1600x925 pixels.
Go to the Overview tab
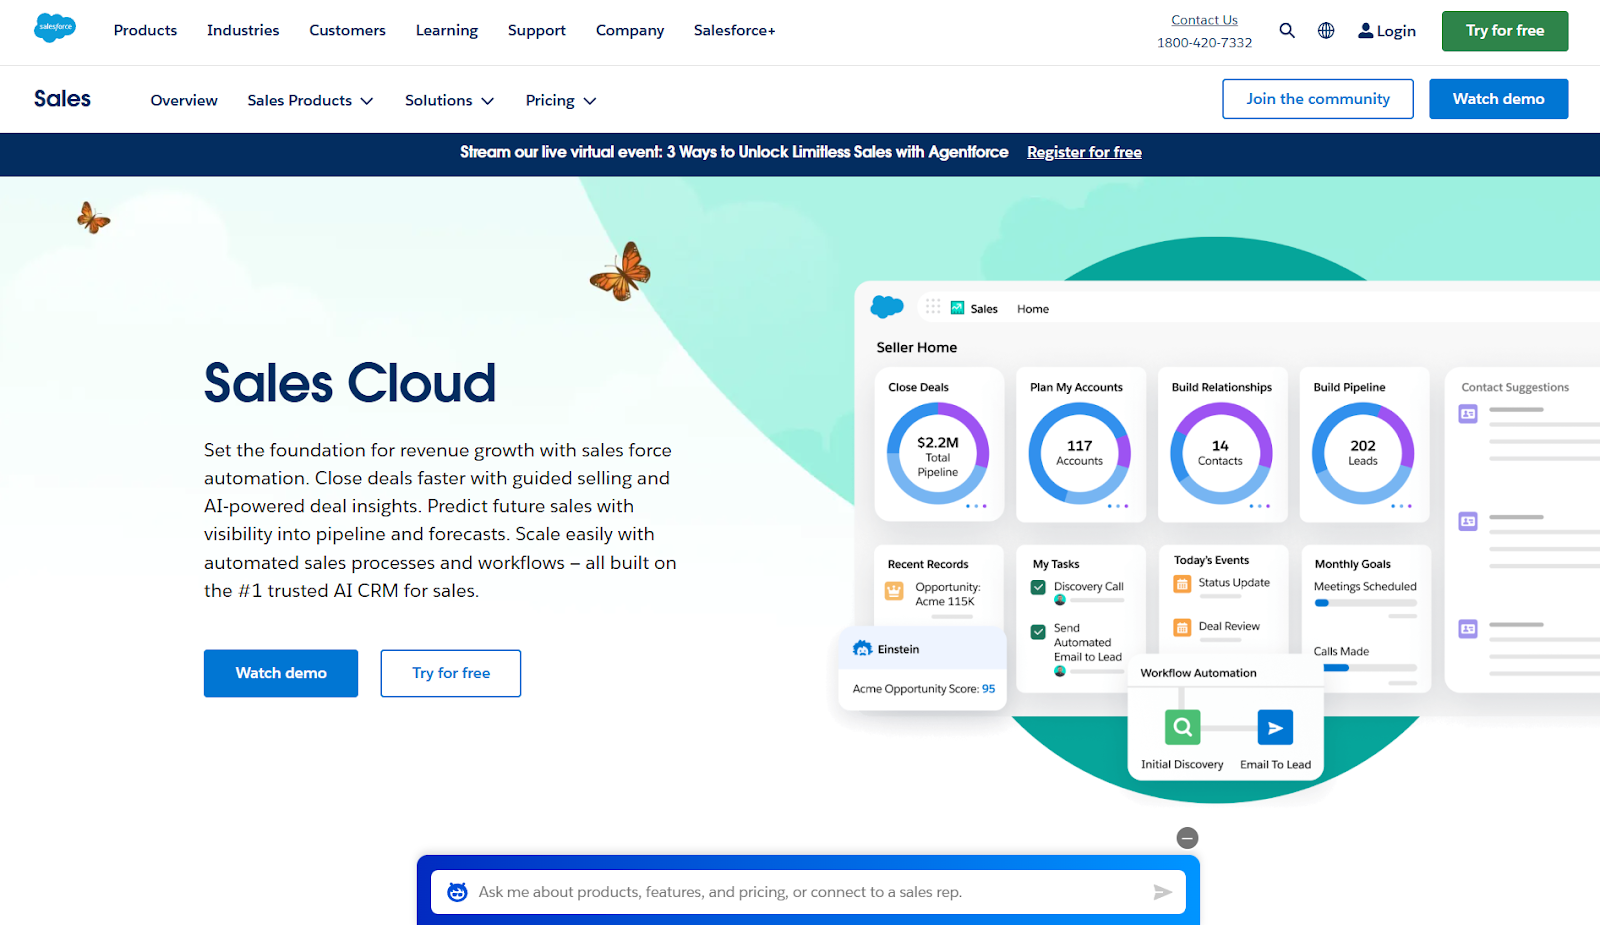point(184,101)
